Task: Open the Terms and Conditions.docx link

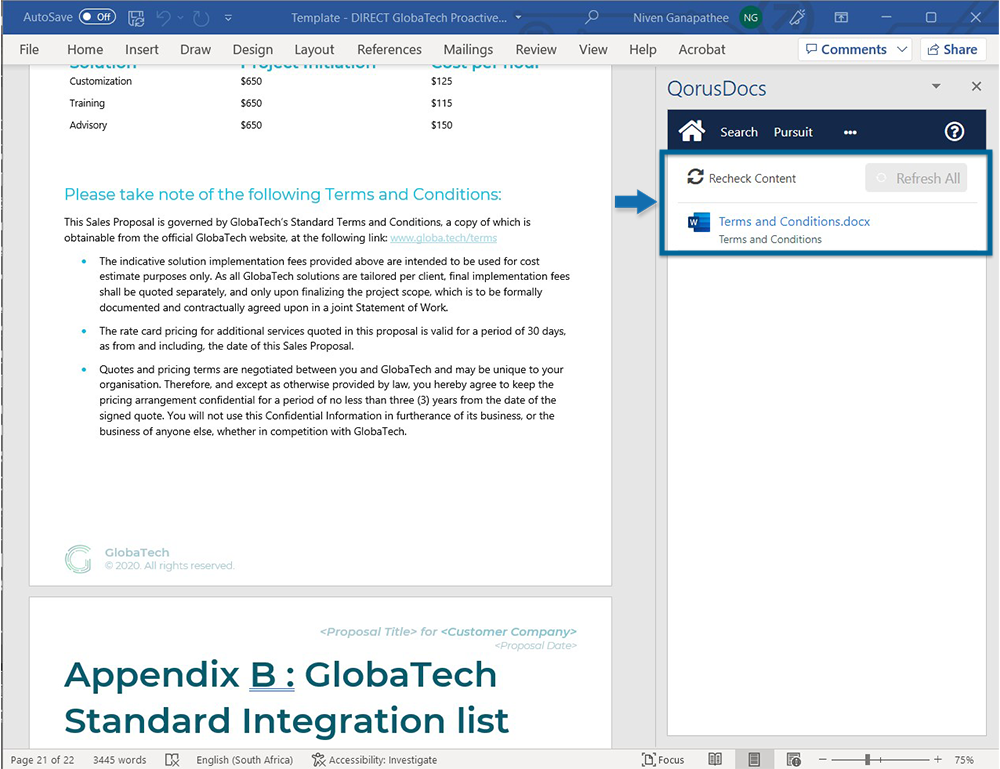Action: (x=794, y=221)
